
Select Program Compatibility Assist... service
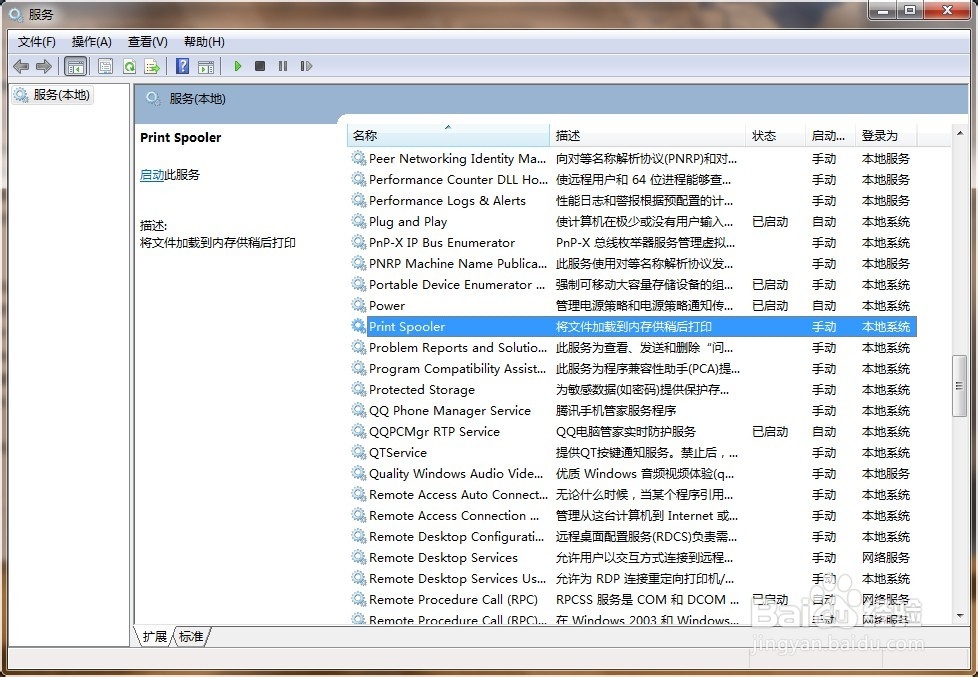point(457,369)
